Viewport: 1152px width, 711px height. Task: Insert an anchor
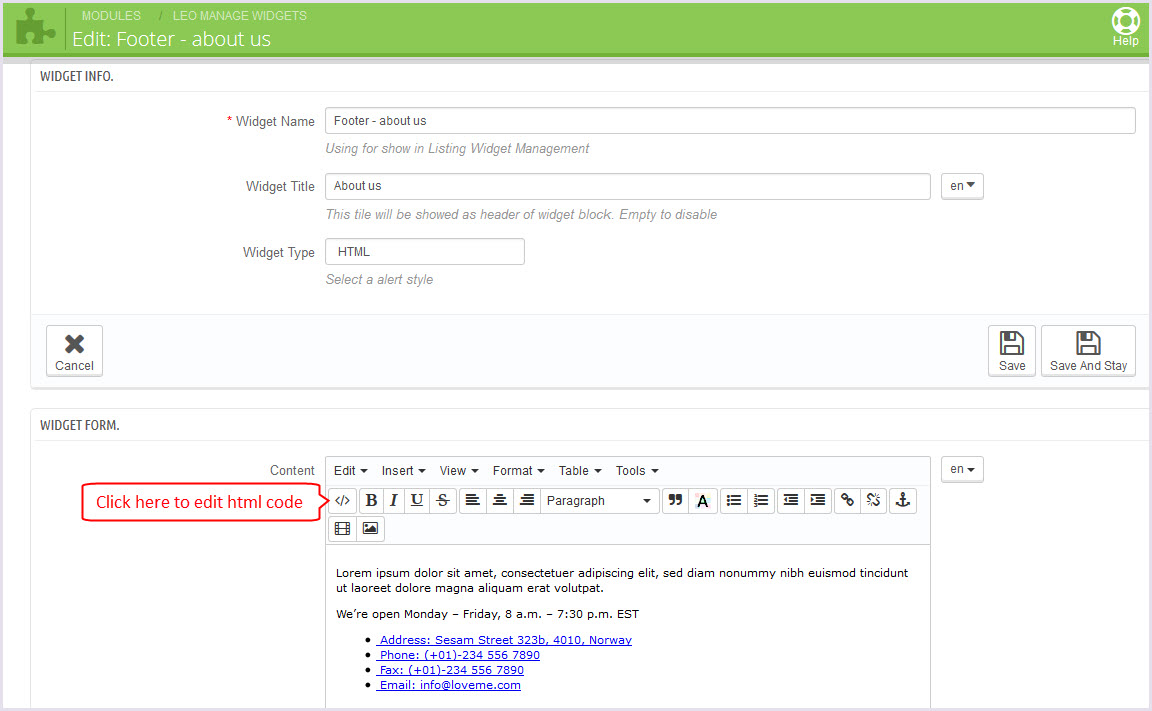902,500
